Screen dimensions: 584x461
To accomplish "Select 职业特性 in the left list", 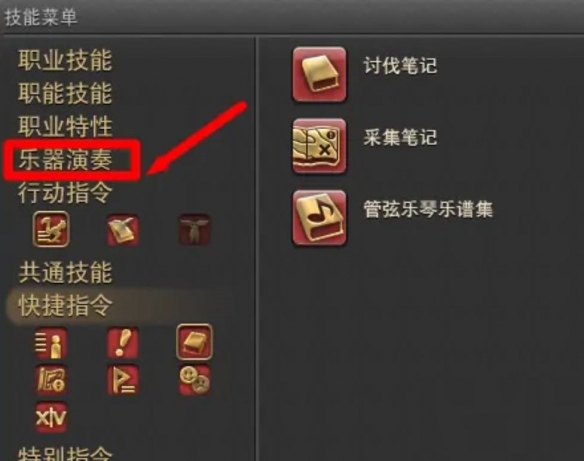I will click(x=65, y=127).
